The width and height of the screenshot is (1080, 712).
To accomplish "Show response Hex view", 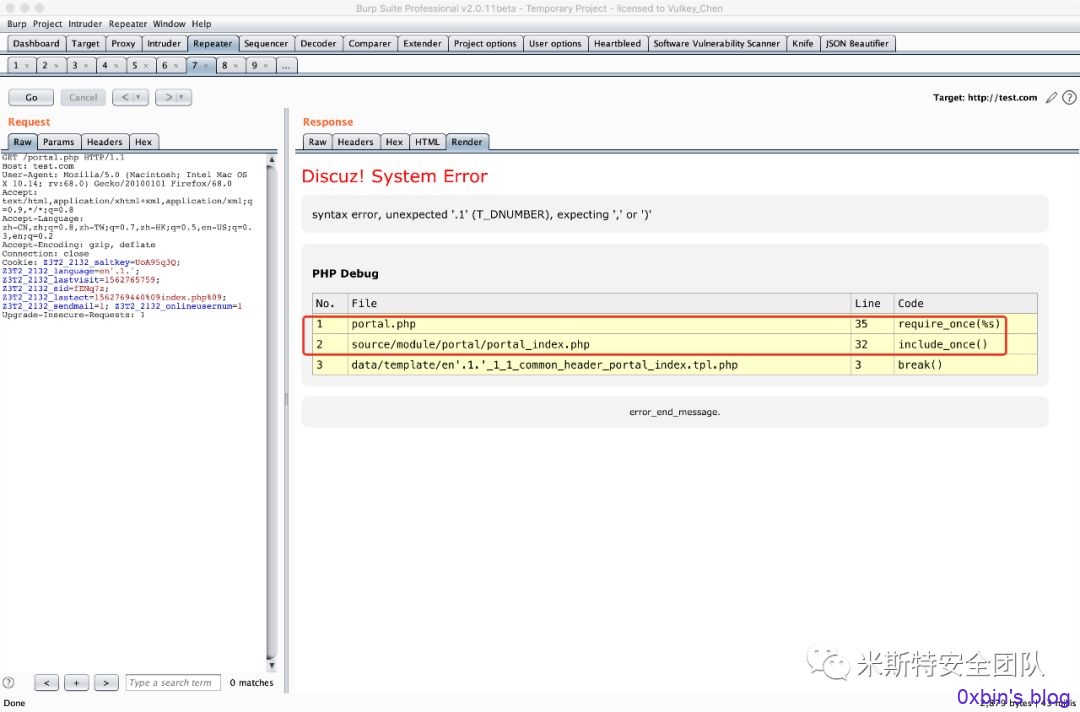I will tap(395, 142).
